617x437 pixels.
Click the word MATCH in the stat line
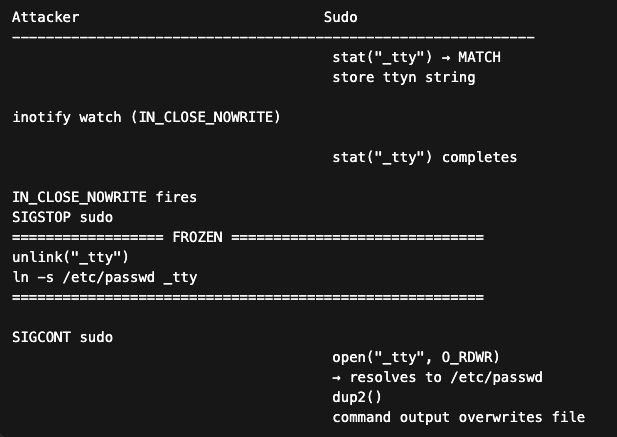click(x=479, y=57)
